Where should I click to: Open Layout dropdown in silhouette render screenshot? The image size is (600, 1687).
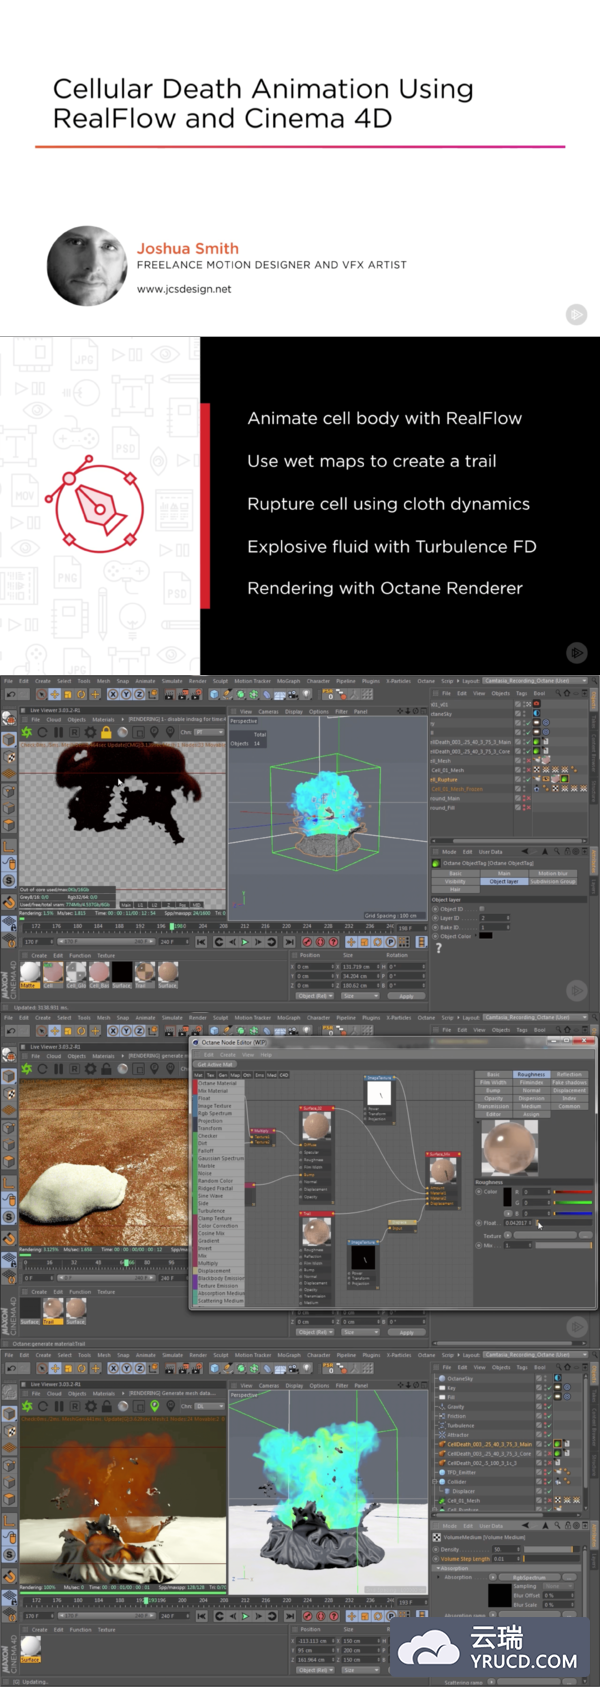535,681
